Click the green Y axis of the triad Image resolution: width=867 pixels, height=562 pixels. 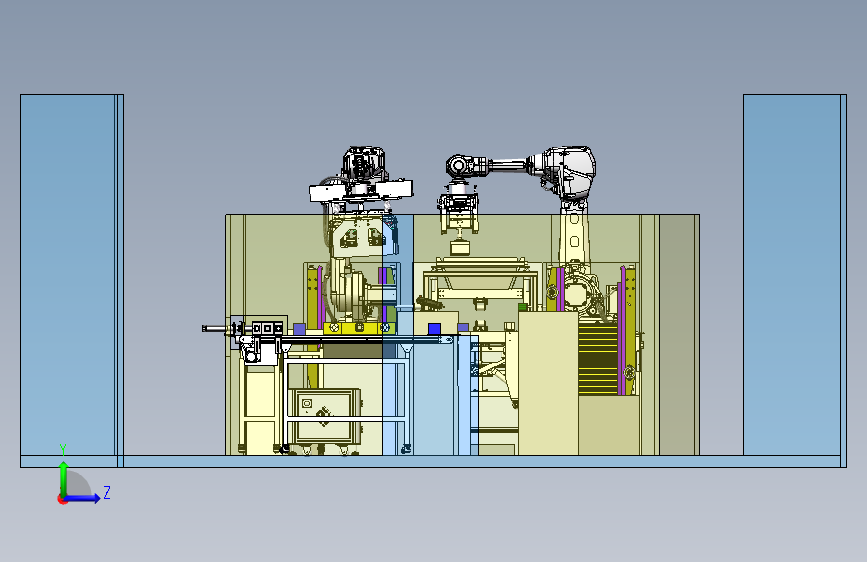(x=63, y=478)
